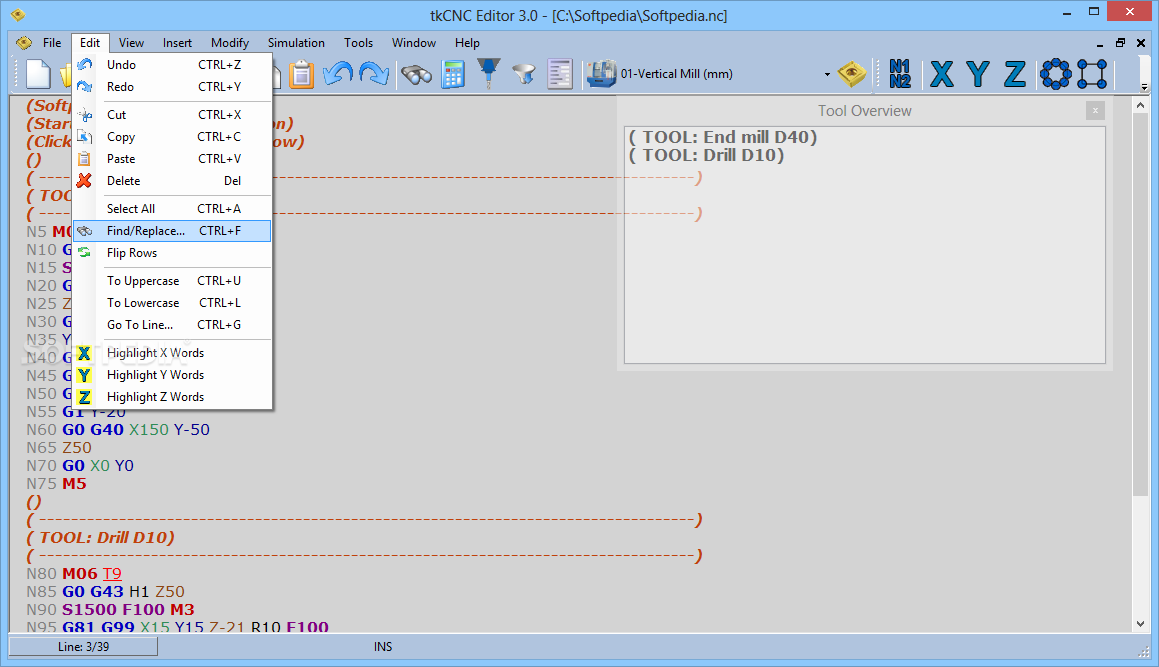Click code line N75 M5

[x=56, y=484]
